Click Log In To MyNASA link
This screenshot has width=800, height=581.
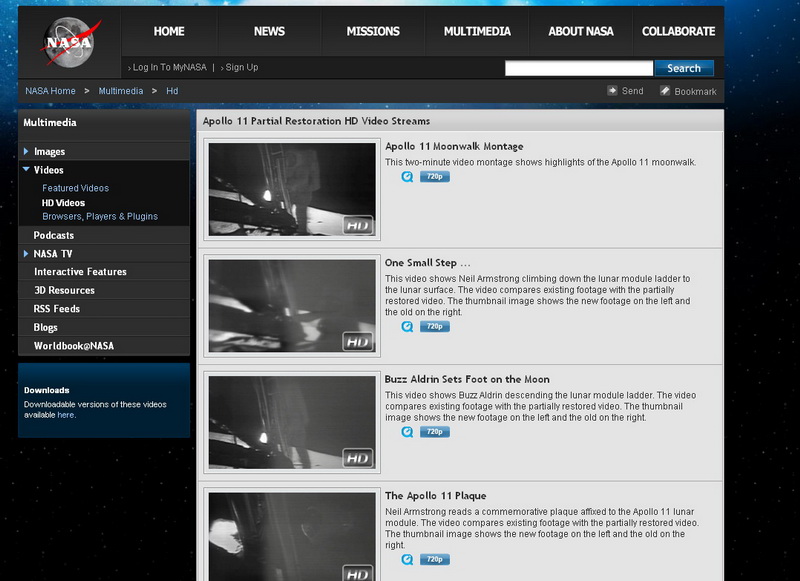169,67
